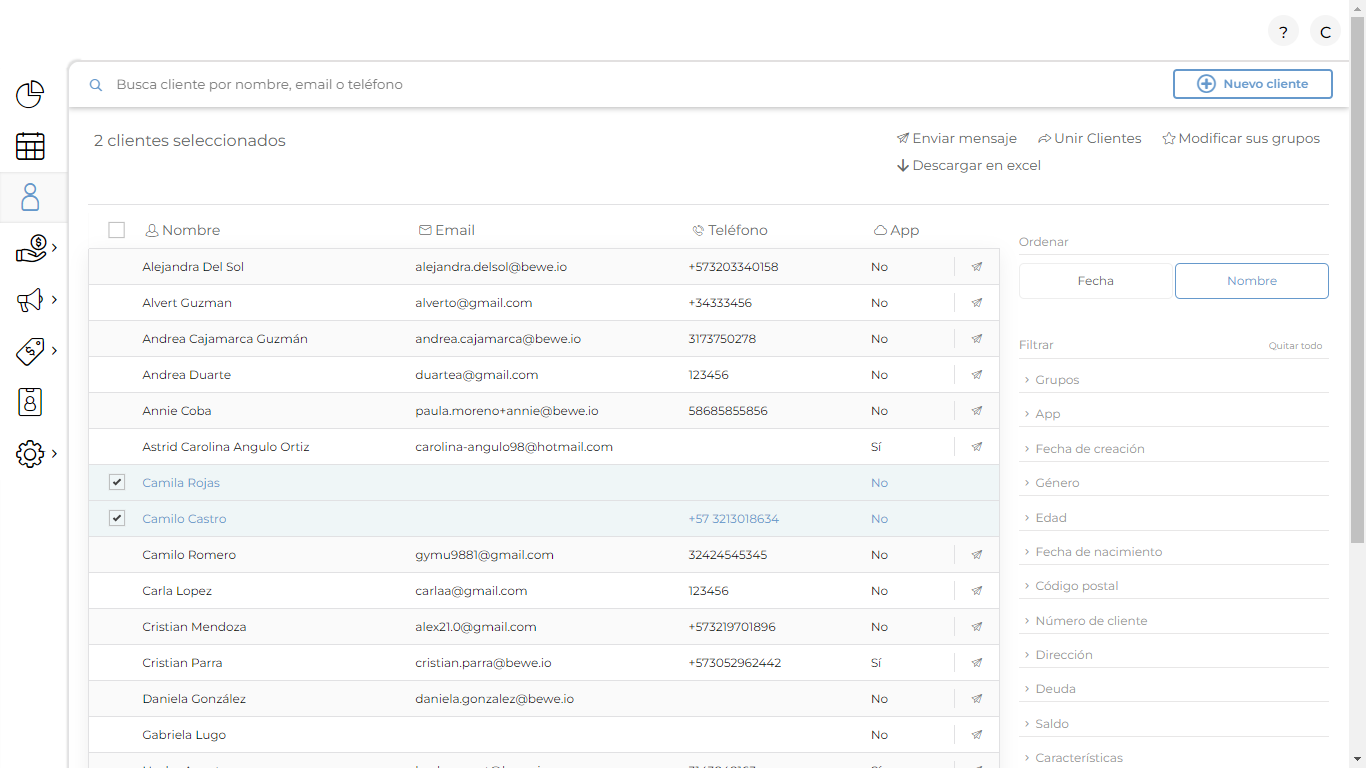Image resolution: width=1366 pixels, height=768 pixels.
Task: Expand the Código postal filter
Action: (x=1173, y=586)
